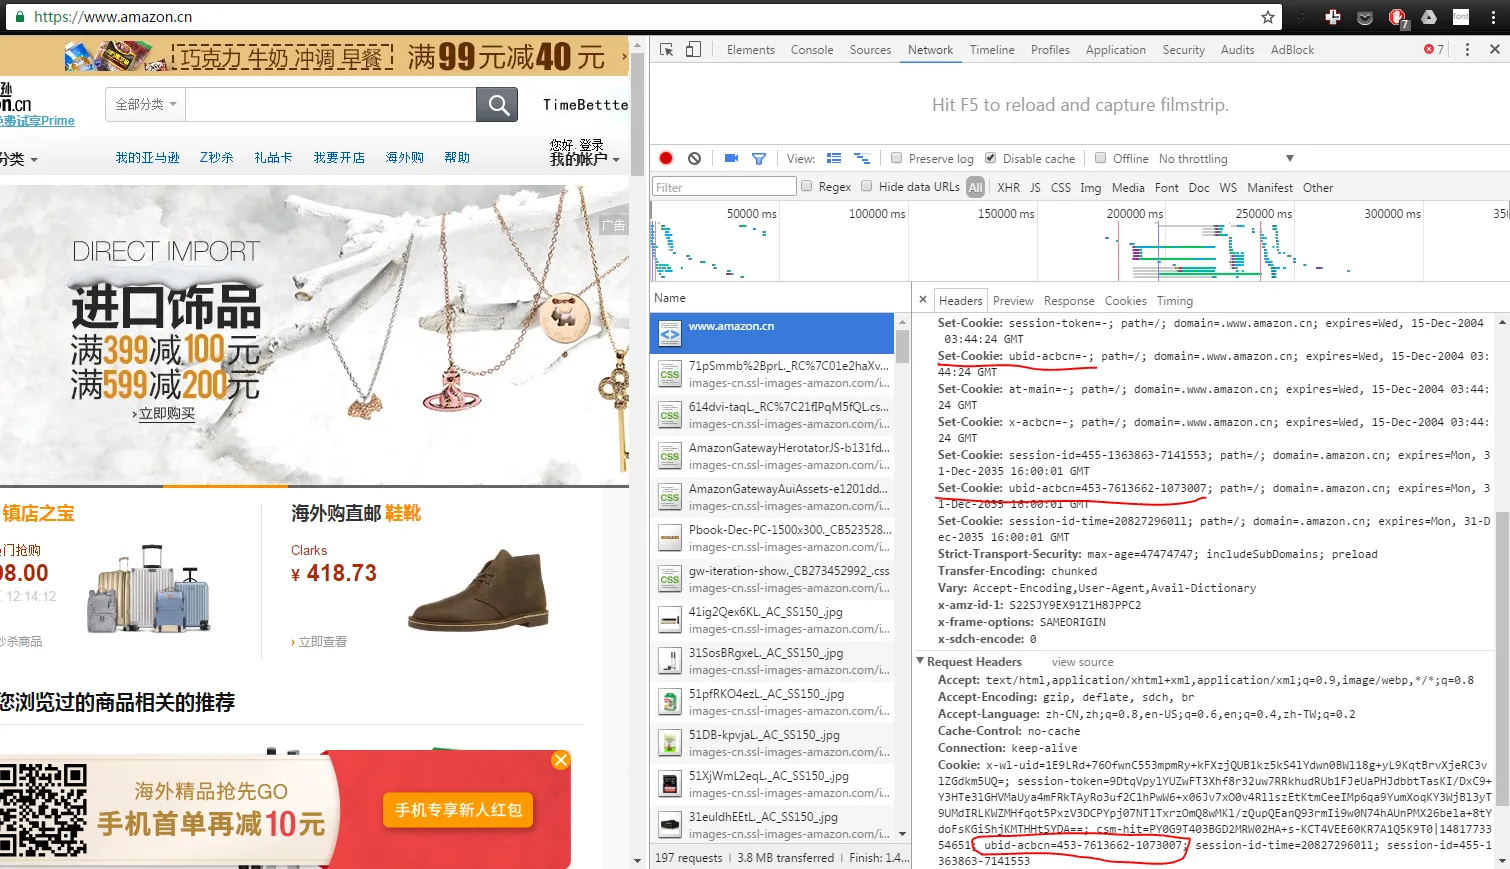Go to the Z秒杀 deals link
The width and height of the screenshot is (1510, 869).
[216, 157]
